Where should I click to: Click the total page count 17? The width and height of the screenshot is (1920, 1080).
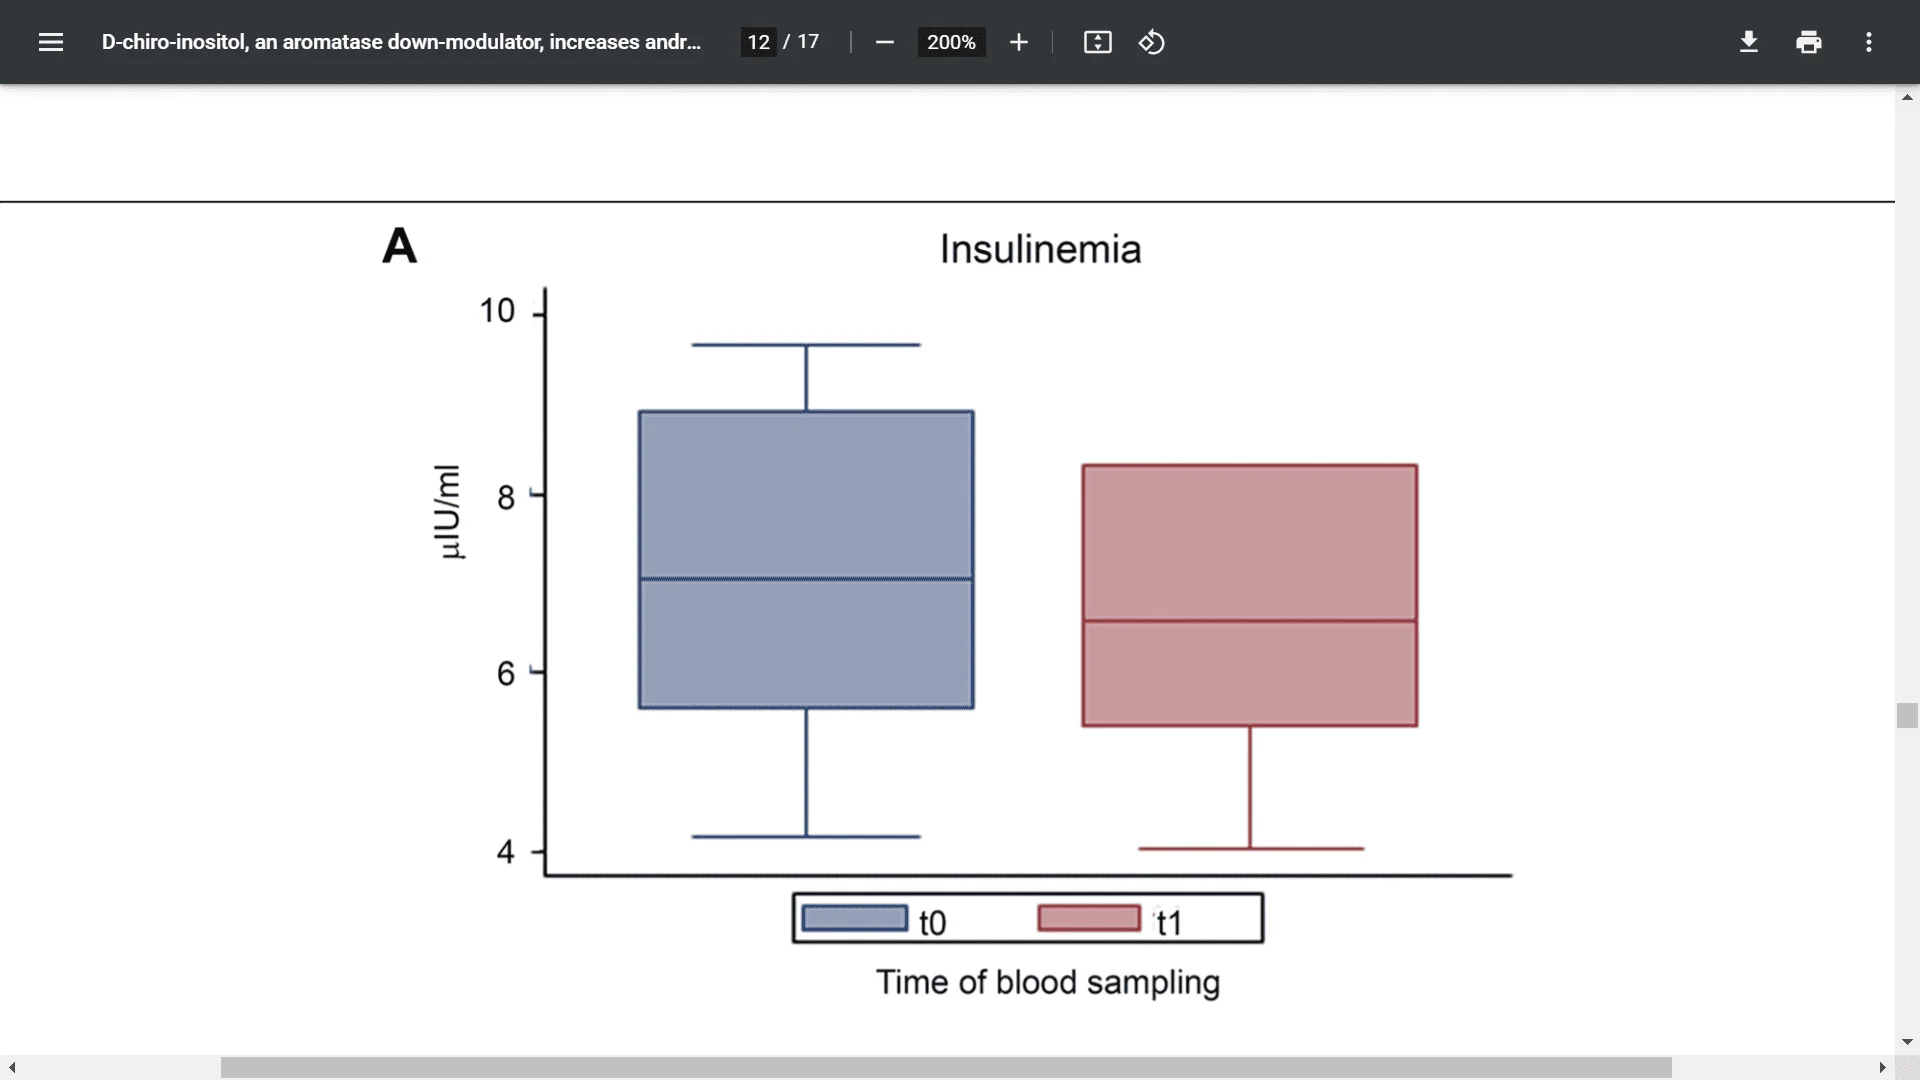point(808,42)
